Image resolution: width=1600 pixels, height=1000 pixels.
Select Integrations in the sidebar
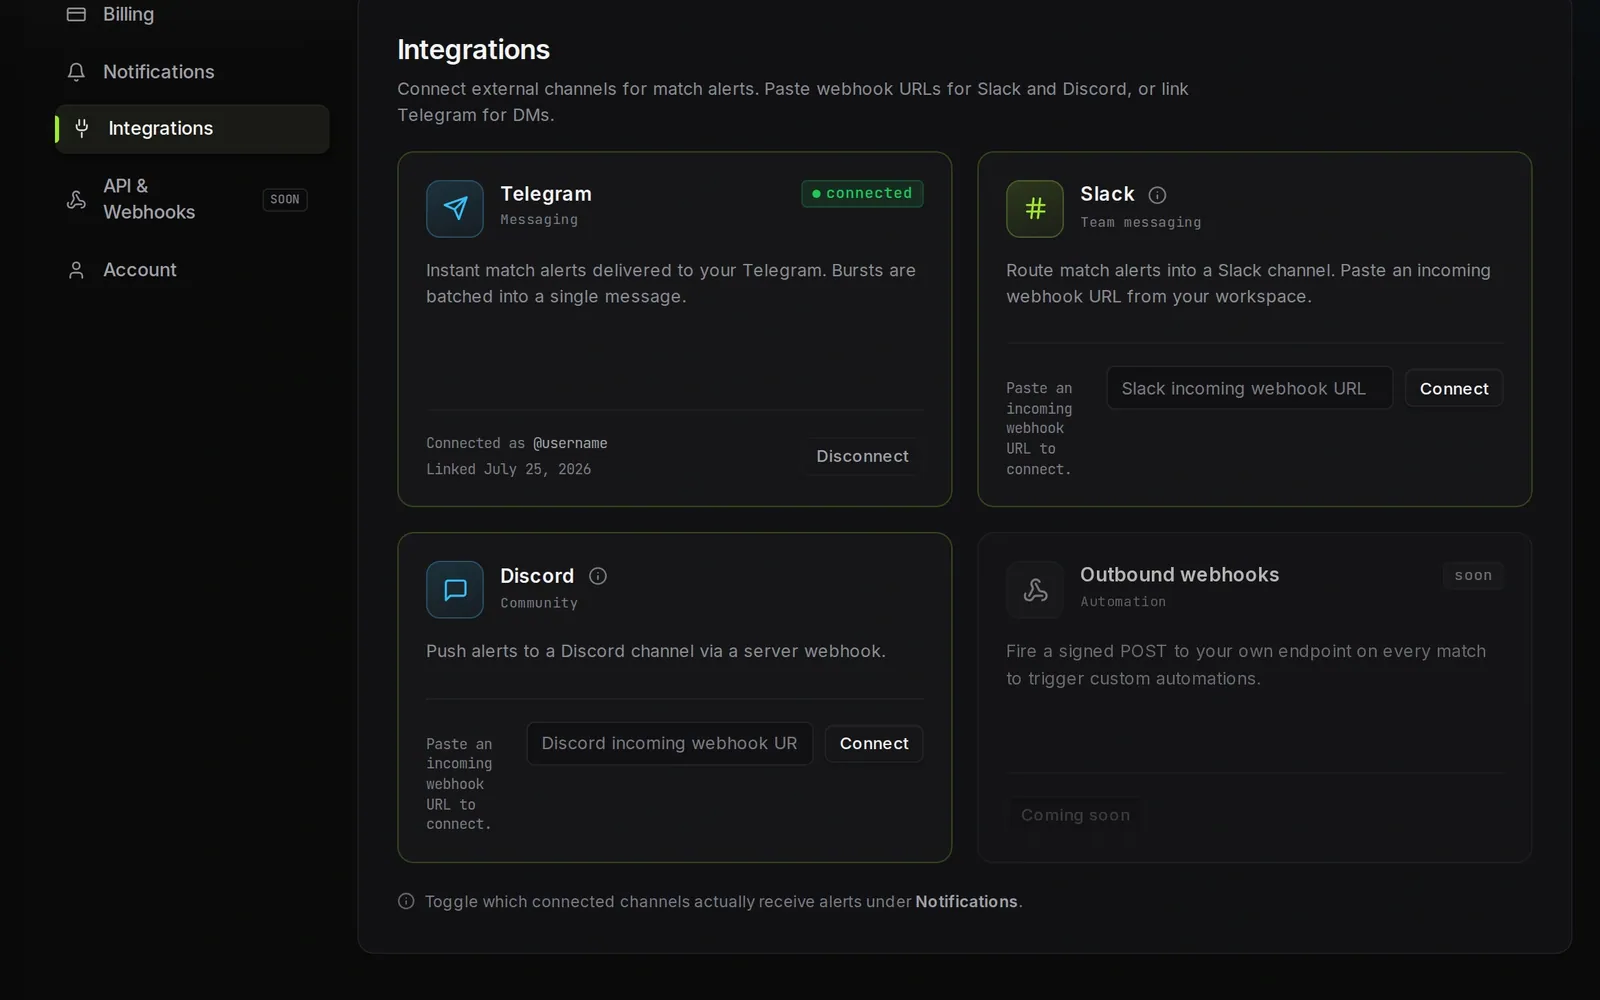[x=192, y=129]
